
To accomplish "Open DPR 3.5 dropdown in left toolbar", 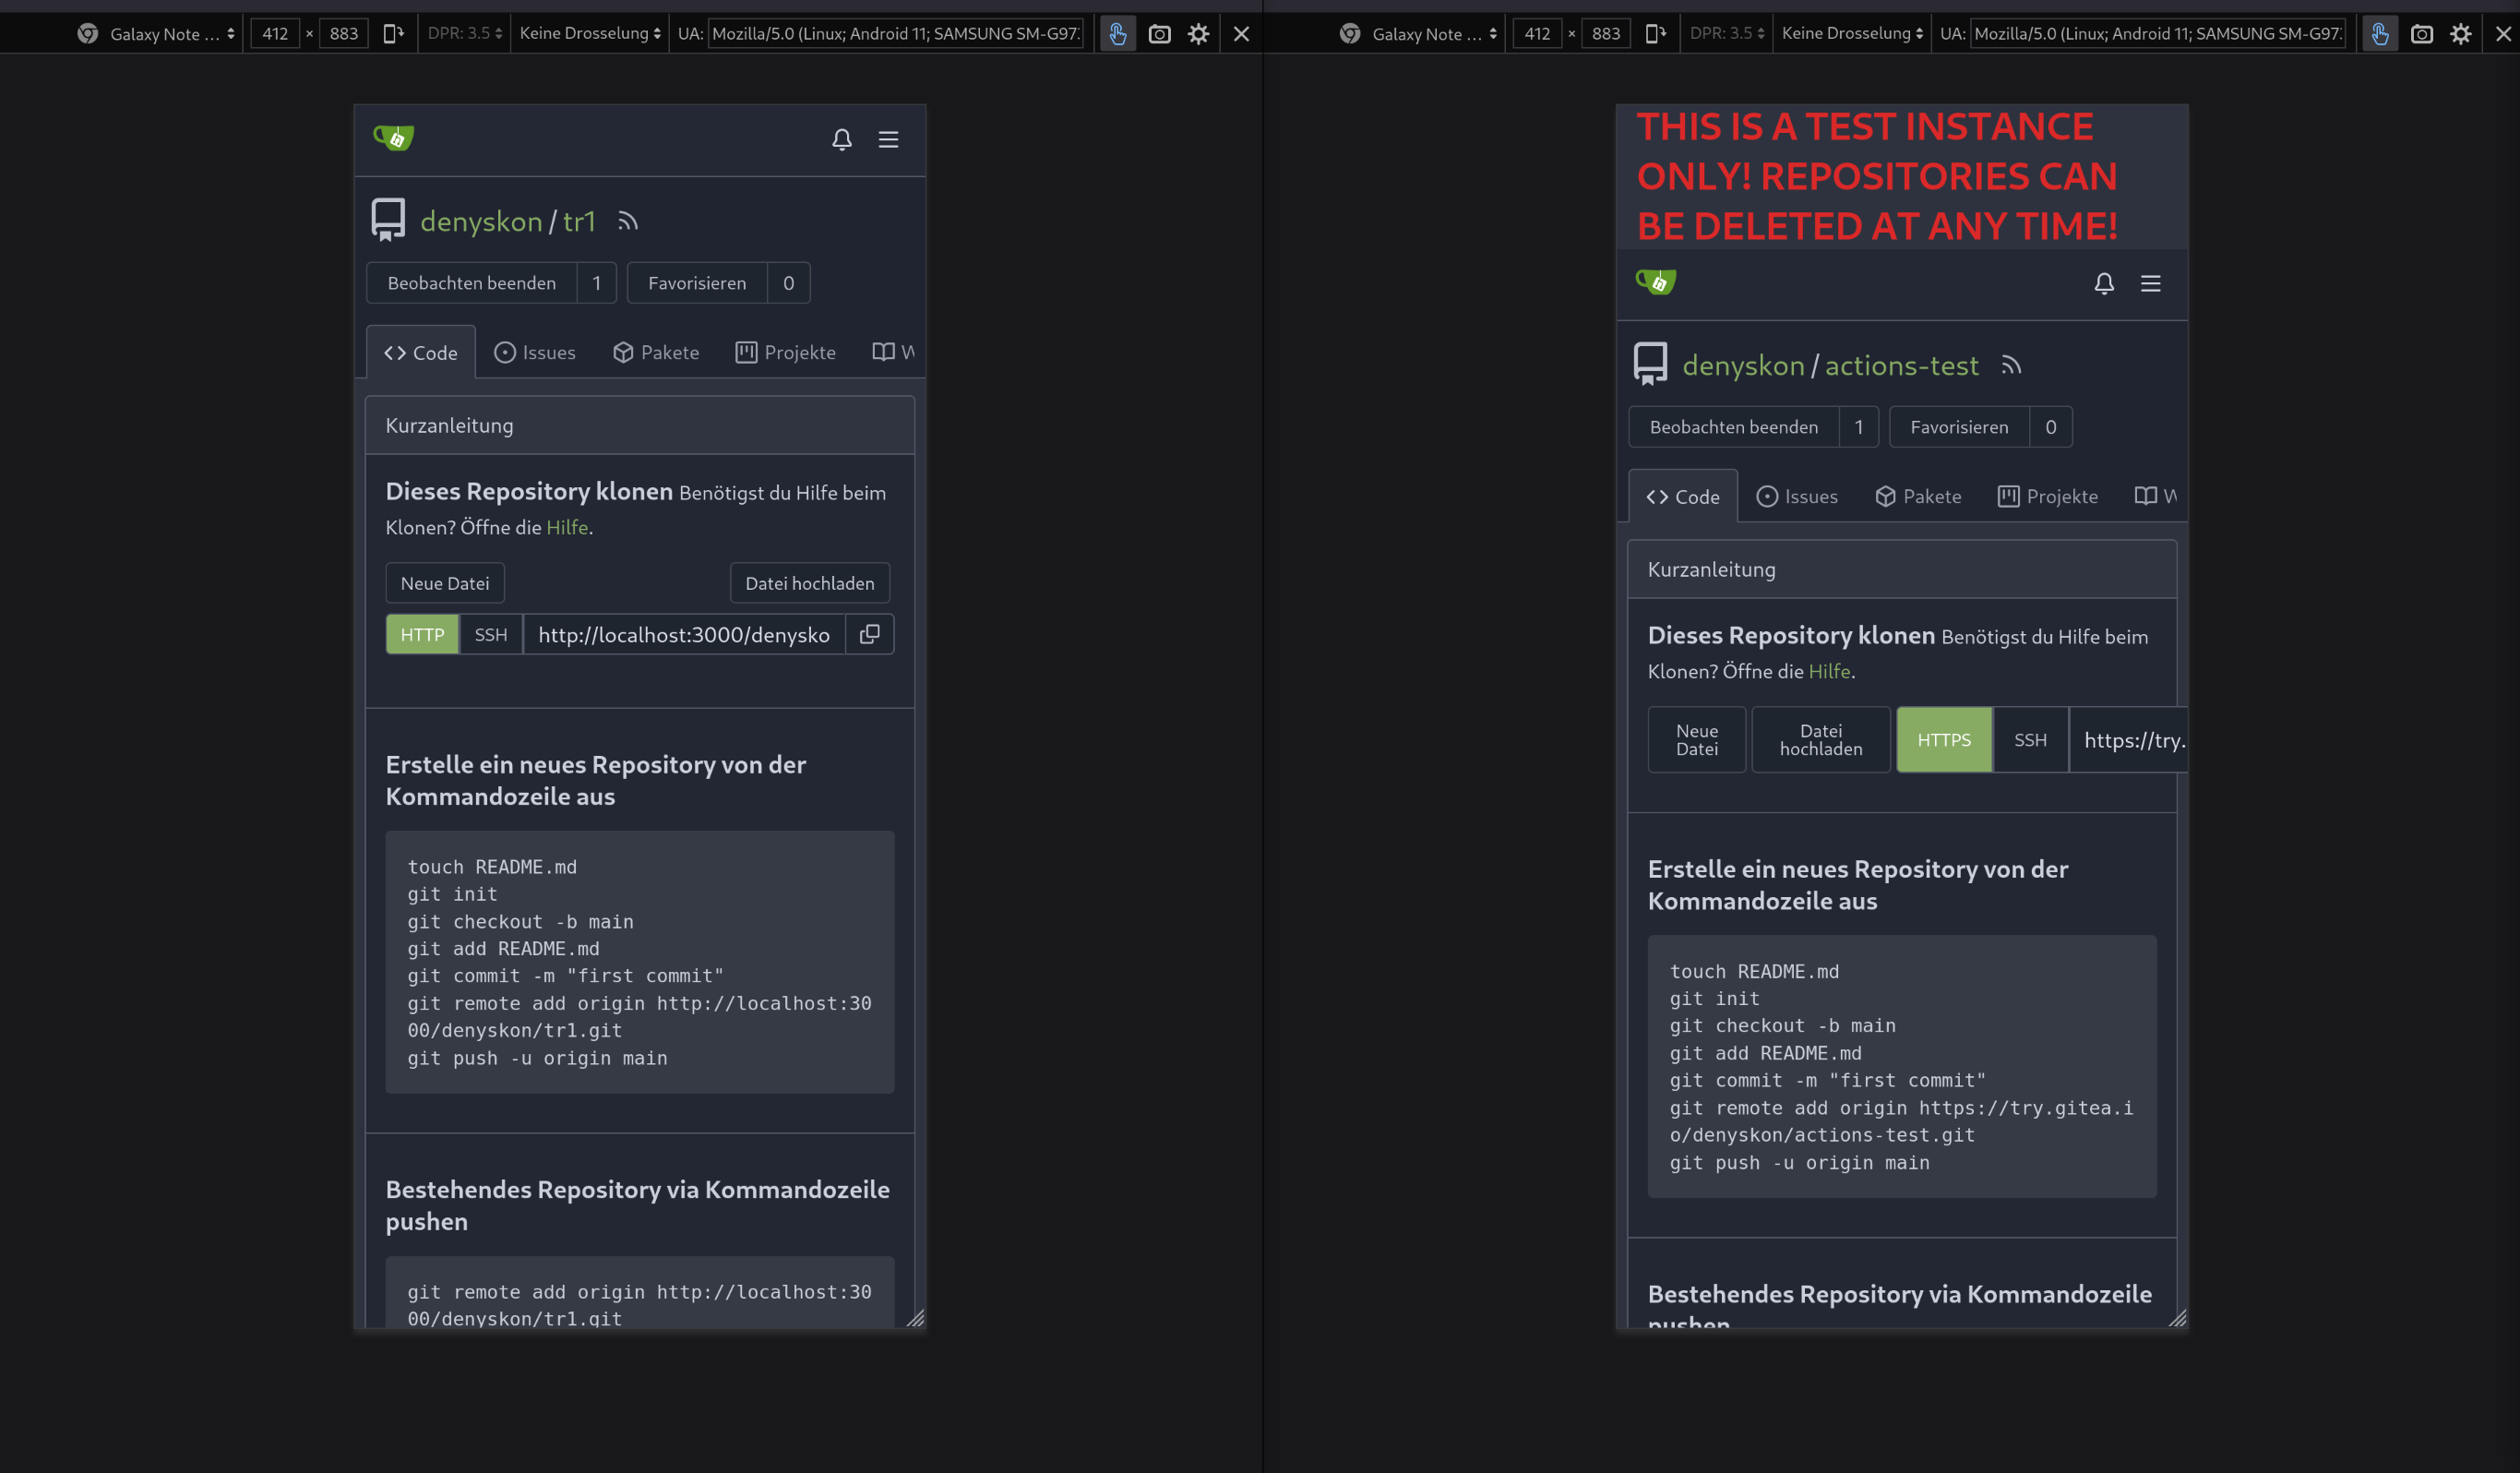I will (464, 33).
